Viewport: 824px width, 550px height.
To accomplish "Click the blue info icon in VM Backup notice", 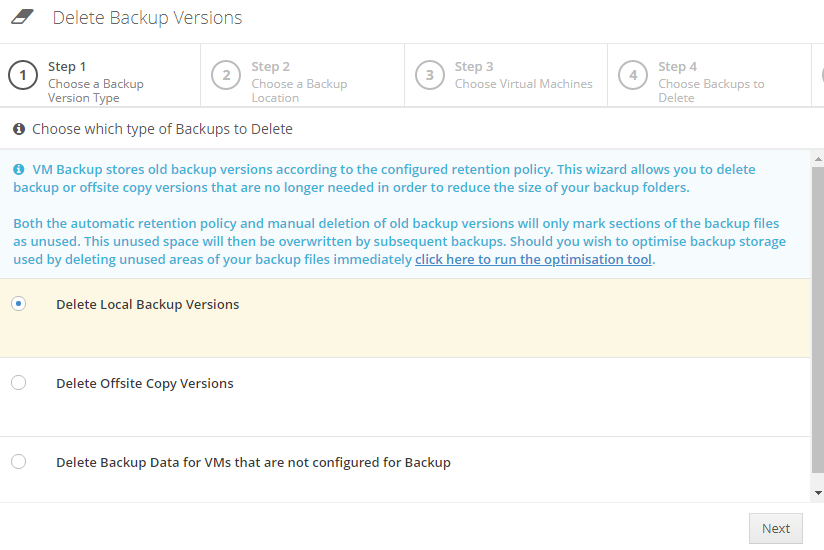I will (x=19, y=169).
